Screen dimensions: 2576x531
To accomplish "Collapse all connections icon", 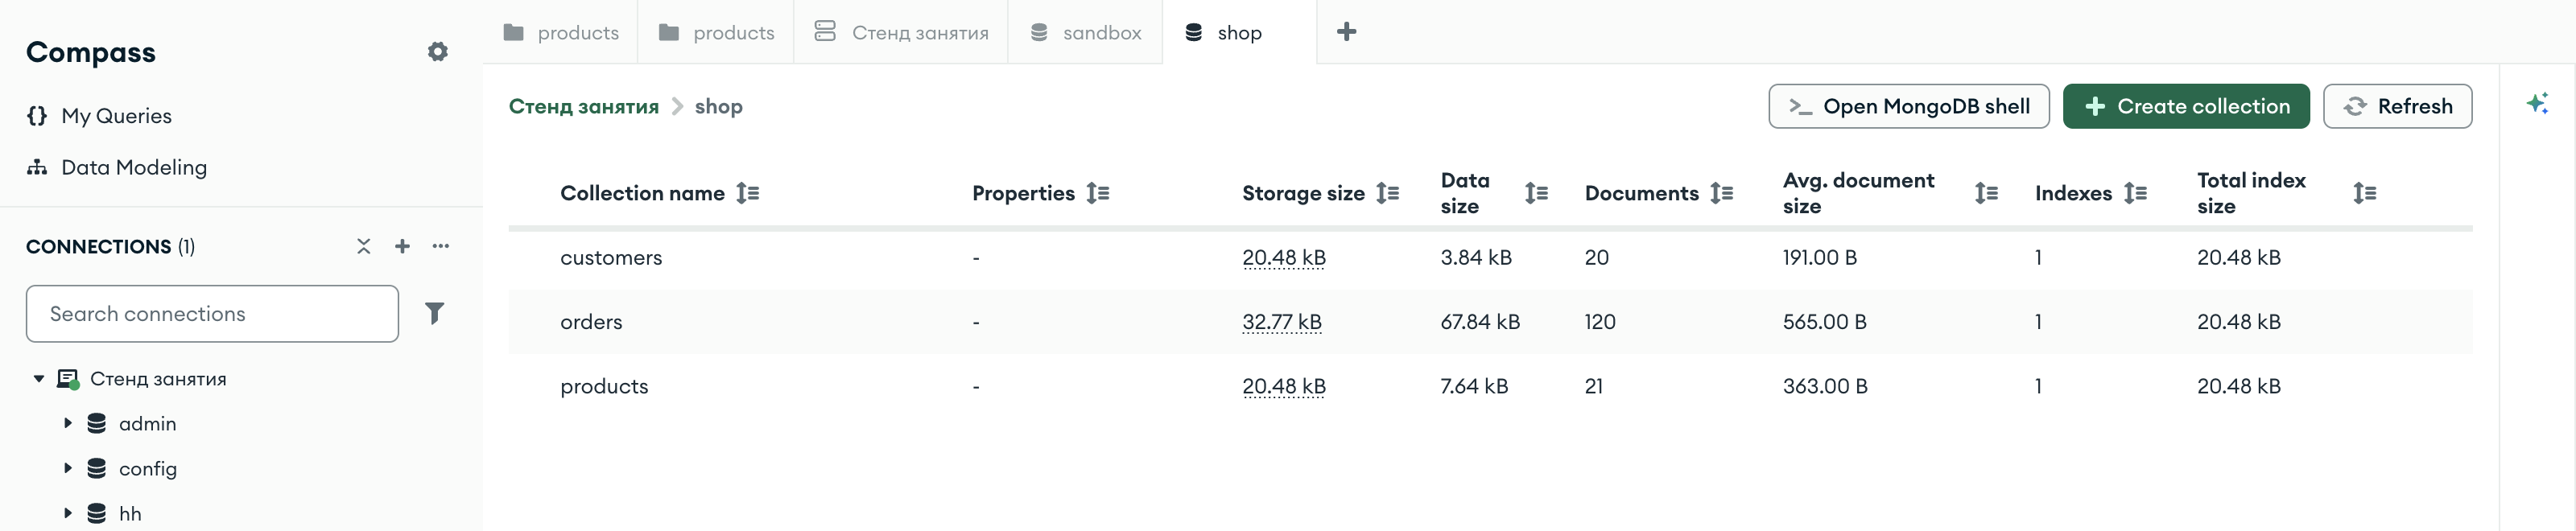I will click(364, 246).
